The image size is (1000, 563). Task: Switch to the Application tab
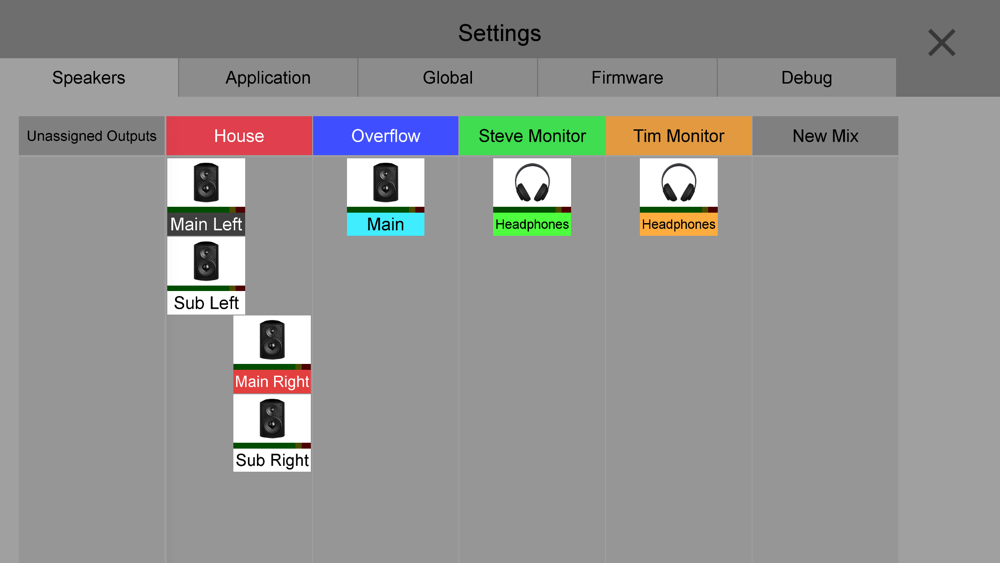[268, 78]
